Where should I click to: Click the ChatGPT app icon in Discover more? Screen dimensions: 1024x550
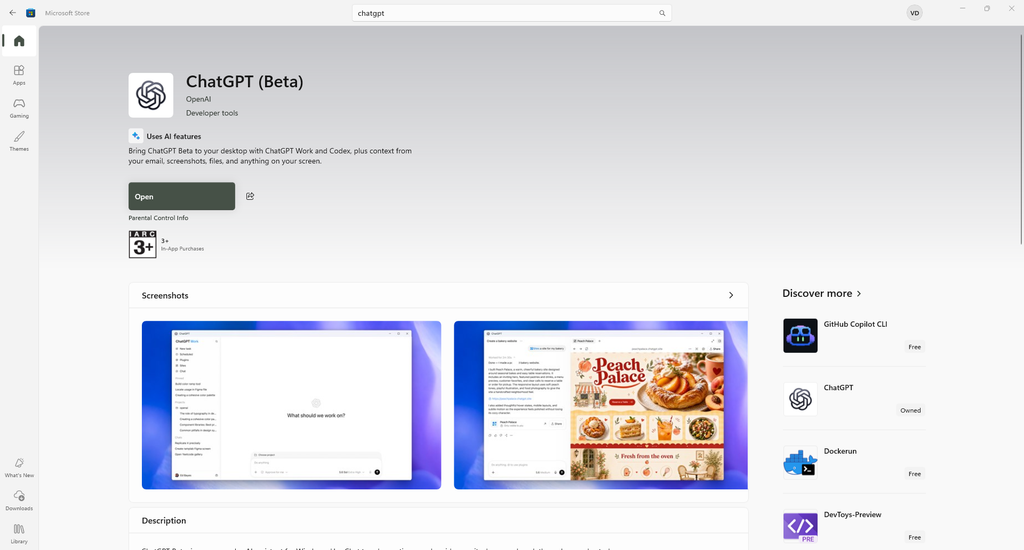click(800, 399)
